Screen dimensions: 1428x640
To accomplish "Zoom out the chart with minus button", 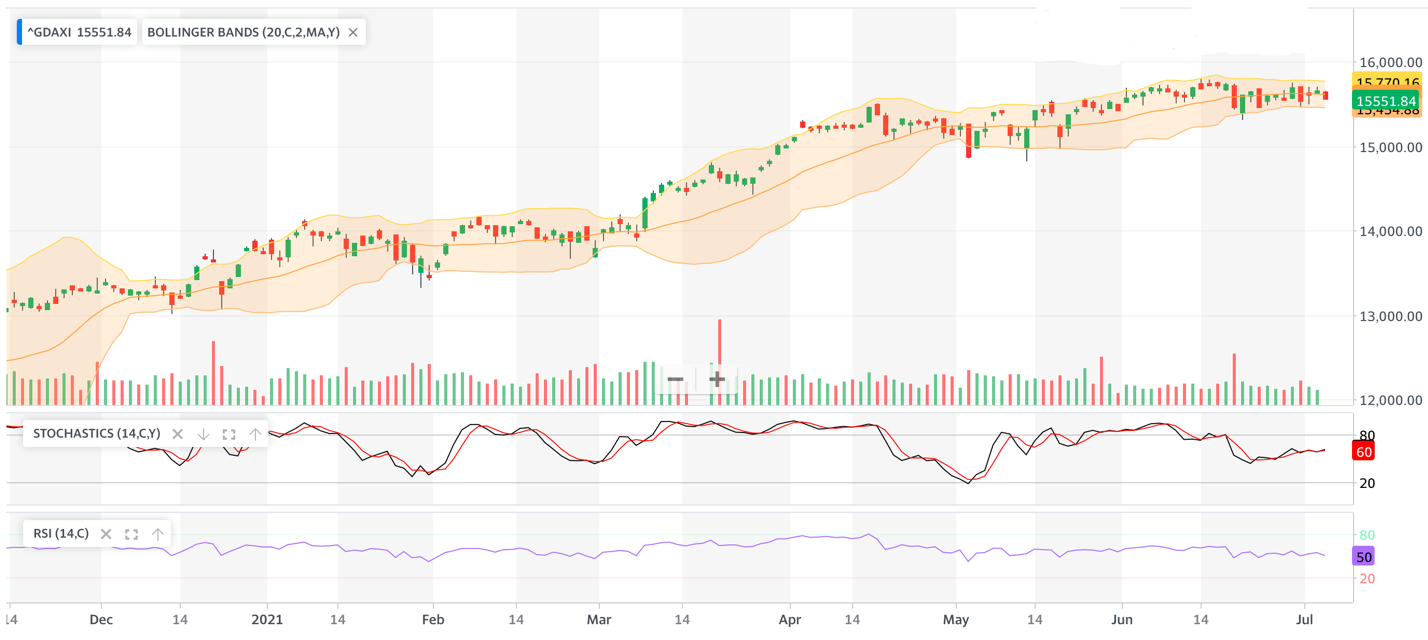I will pyautogui.click(x=675, y=380).
